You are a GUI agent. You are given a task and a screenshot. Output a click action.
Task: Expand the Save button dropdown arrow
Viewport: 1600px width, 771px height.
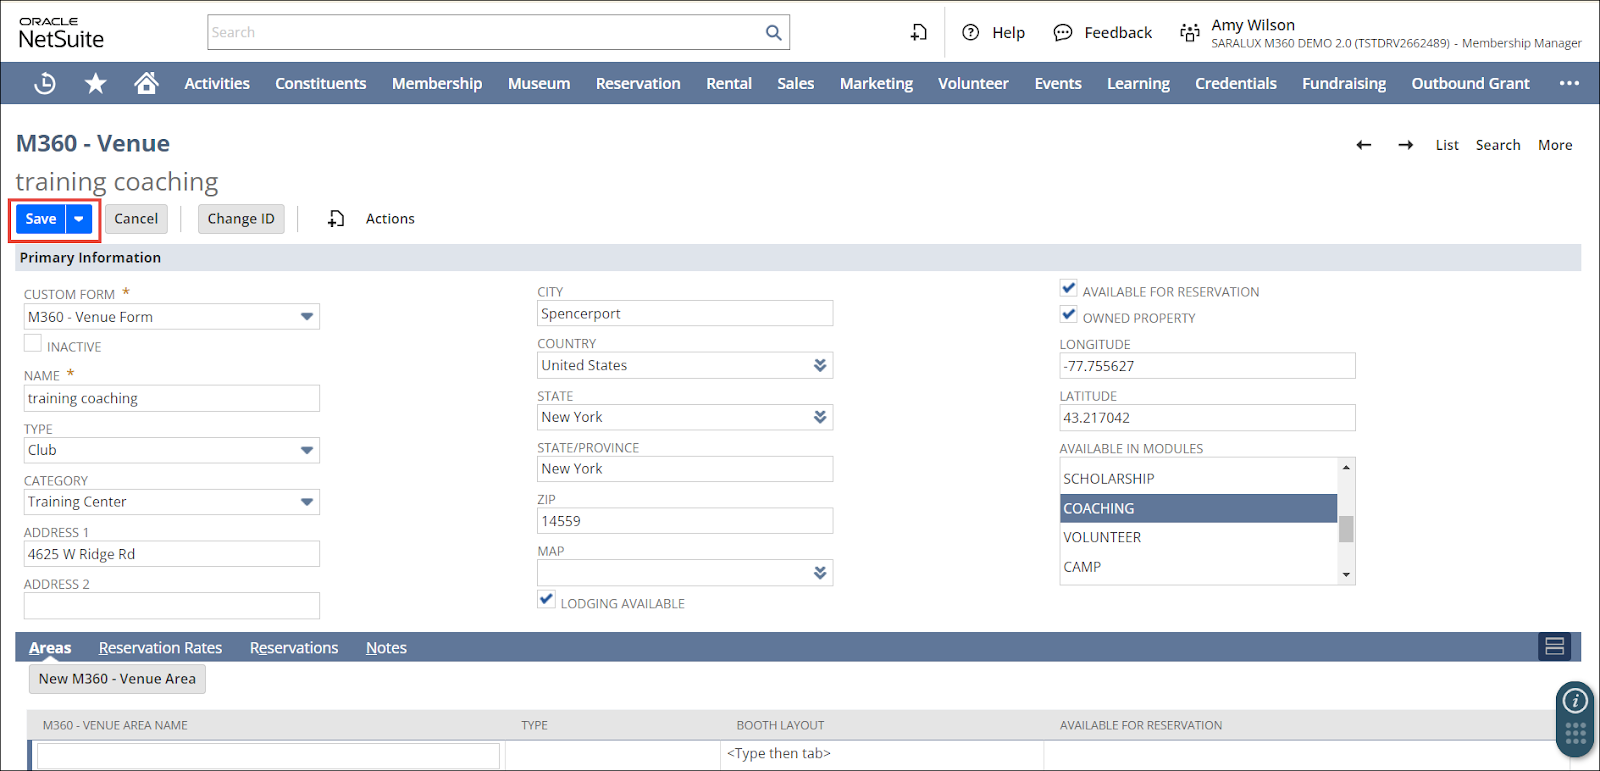(x=79, y=219)
